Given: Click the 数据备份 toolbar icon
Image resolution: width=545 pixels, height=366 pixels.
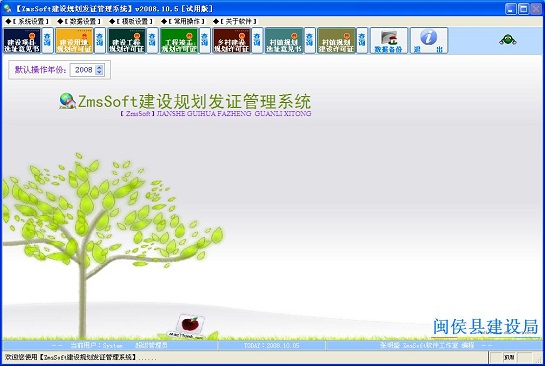Looking at the screenshot, I should (389, 41).
